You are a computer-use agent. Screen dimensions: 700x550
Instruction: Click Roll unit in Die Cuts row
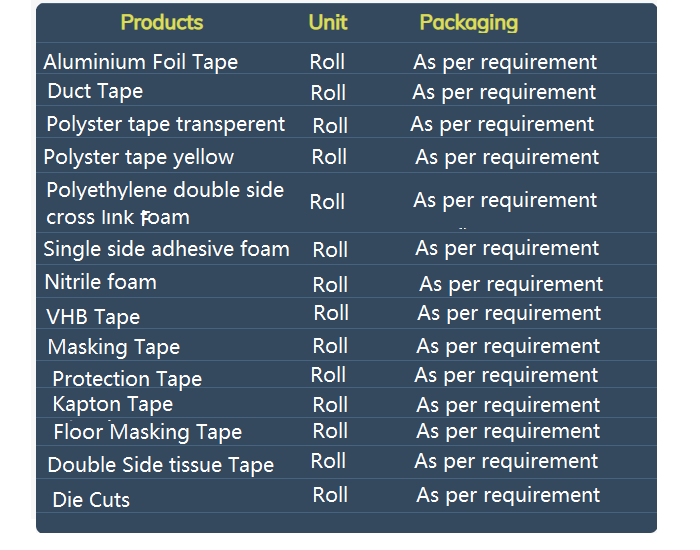330,495
